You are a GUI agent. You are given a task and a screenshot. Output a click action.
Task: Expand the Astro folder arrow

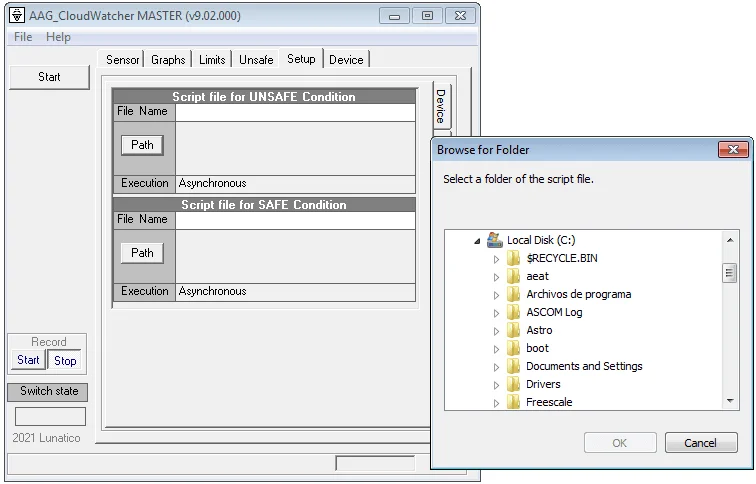tap(496, 331)
